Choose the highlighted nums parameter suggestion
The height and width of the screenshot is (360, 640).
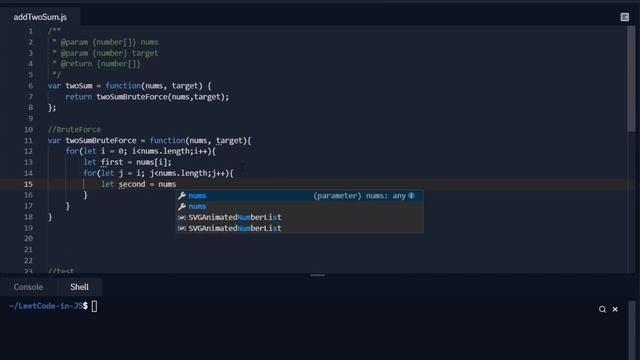point(300,196)
